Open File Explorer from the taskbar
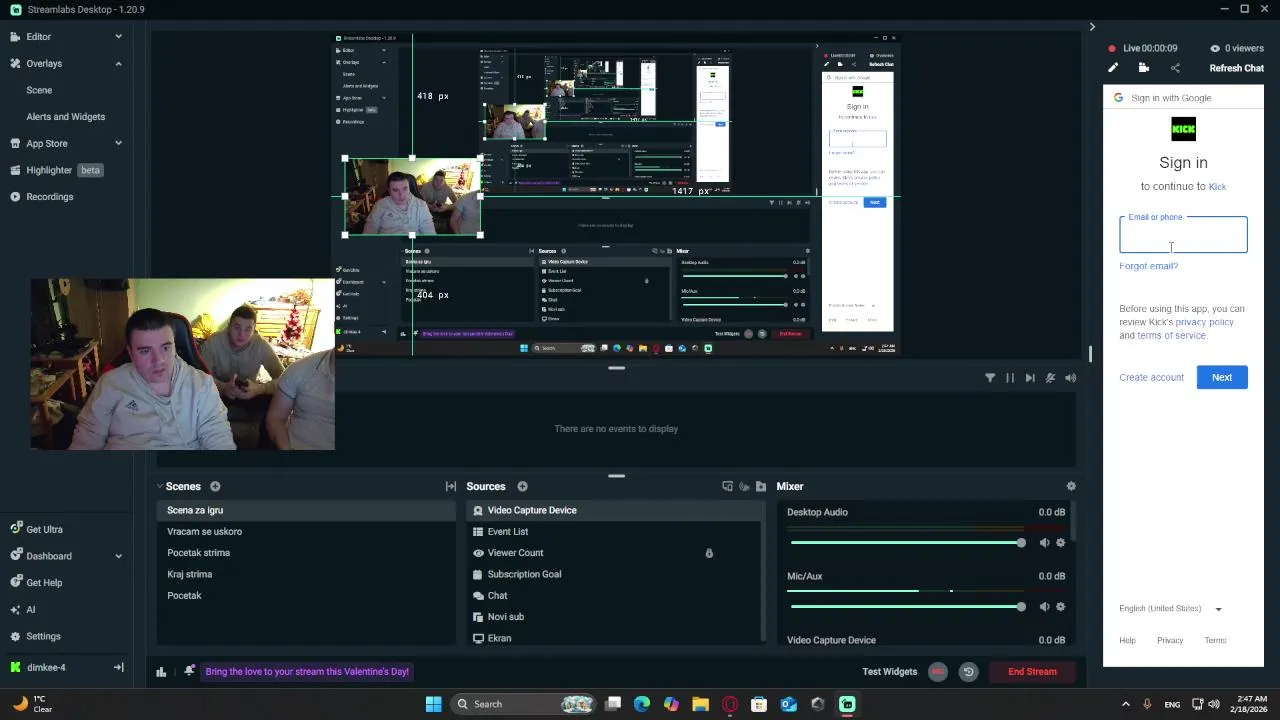This screenshot has width=1280, height=720. point(700,704)
